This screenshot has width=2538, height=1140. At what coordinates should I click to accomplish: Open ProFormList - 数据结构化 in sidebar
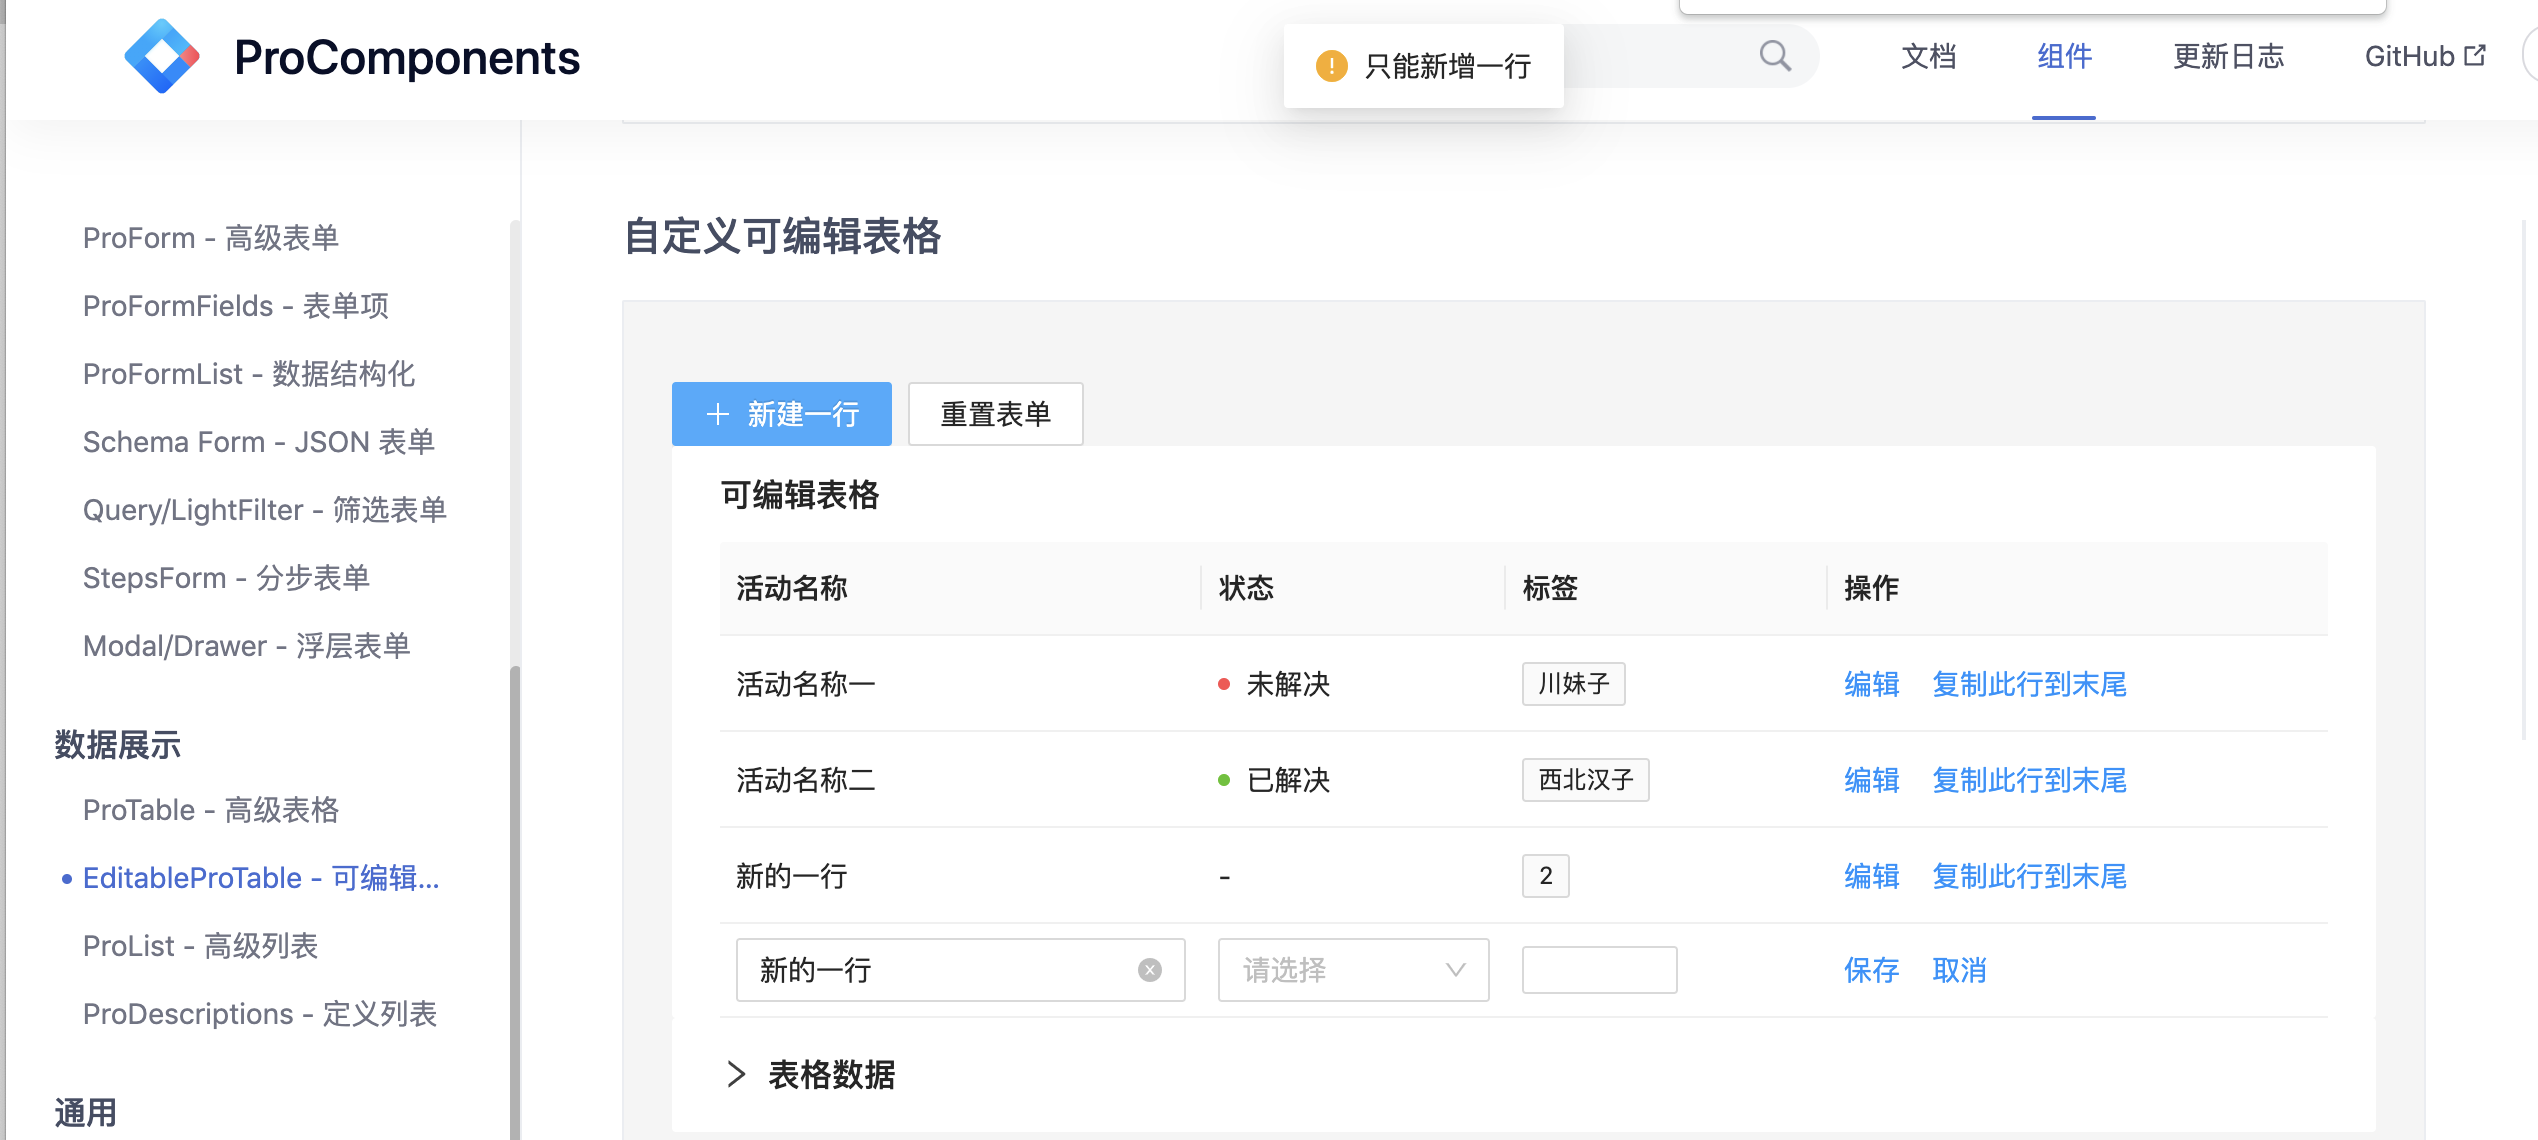[x=249, y=374]
